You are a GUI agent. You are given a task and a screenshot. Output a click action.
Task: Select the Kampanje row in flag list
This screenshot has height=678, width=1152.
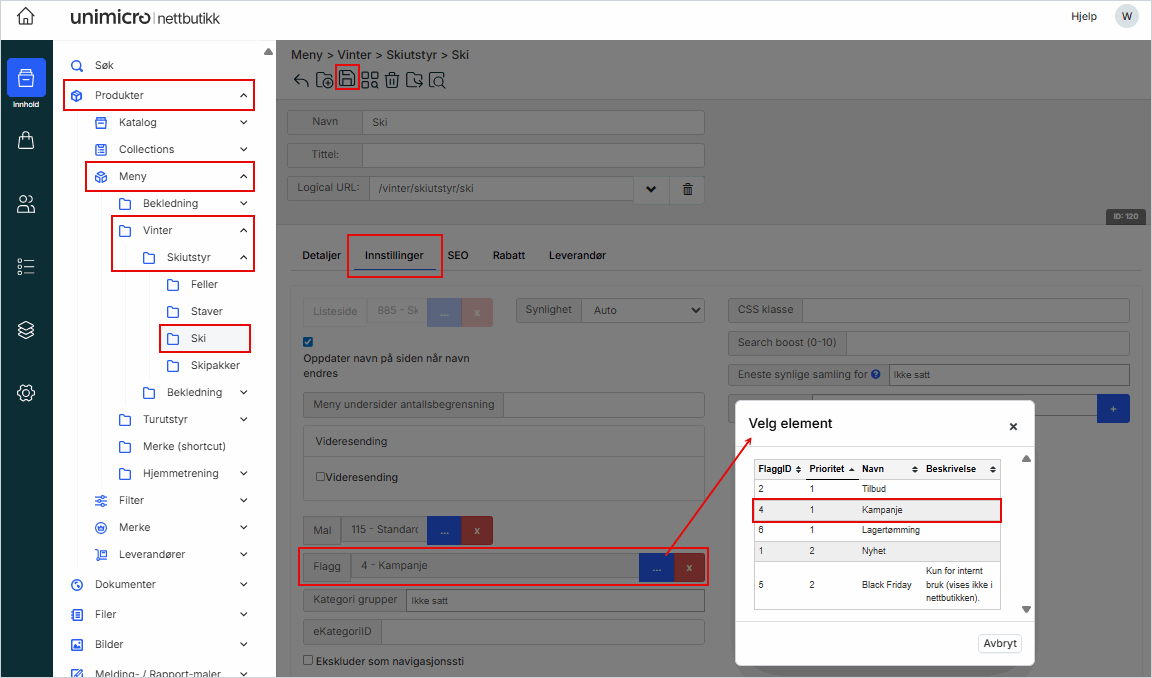click(877, 510)
